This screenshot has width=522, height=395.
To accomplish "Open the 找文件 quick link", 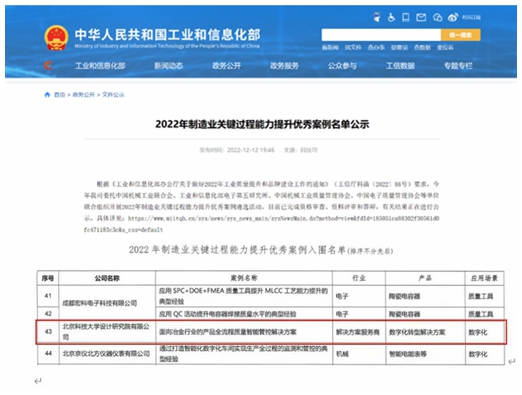I will 353,48.
